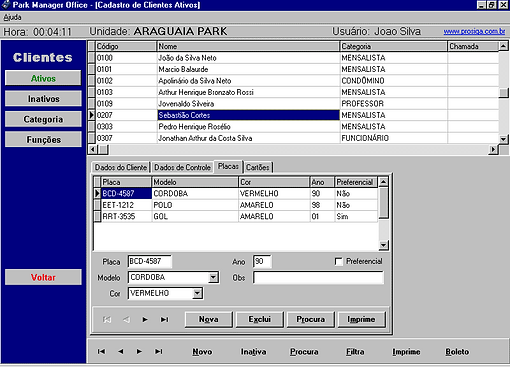
Task: Toggle the Preferencial checkbox
Action: click(x=339, y=261)
